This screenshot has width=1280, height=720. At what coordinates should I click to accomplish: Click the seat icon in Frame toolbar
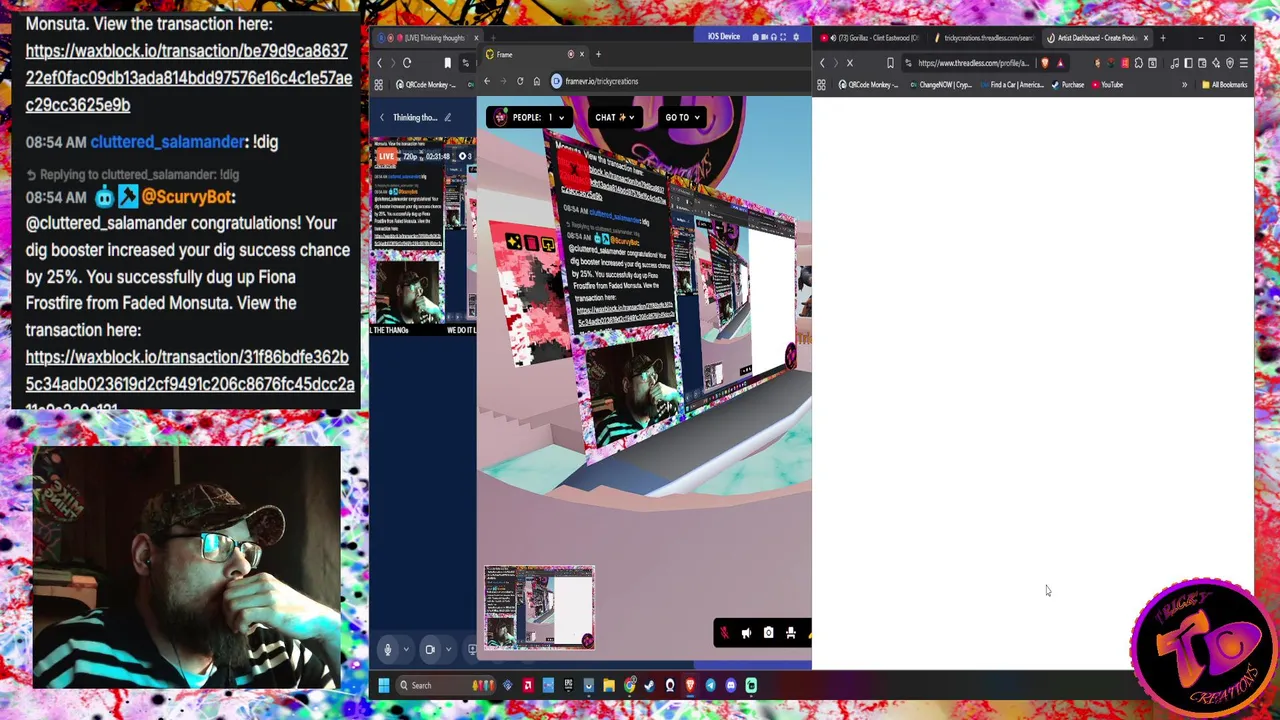[x=790, y=633]
